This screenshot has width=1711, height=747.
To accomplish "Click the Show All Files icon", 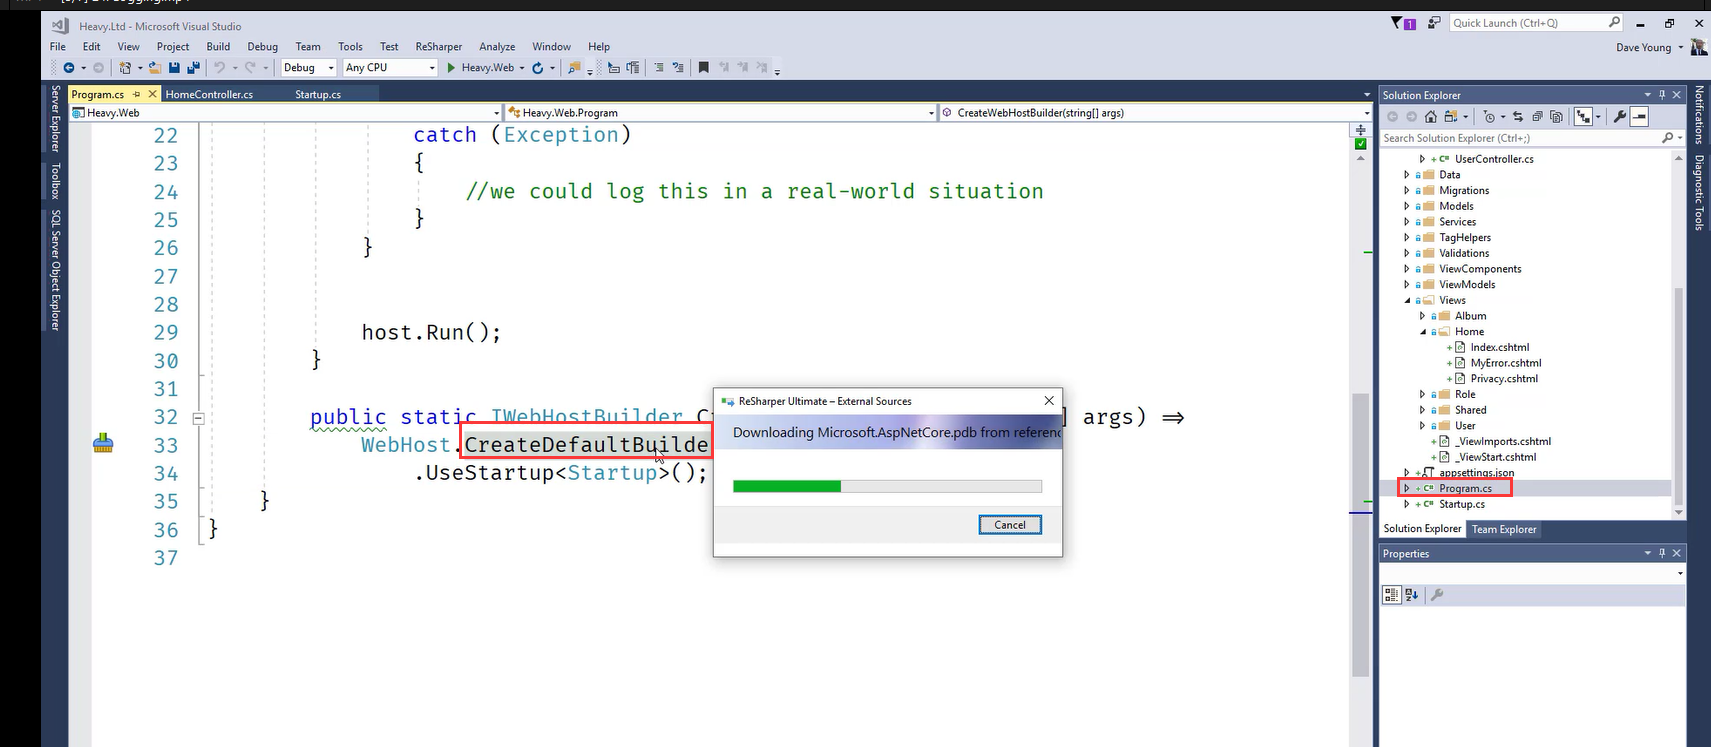I will tap(1556, 117).
